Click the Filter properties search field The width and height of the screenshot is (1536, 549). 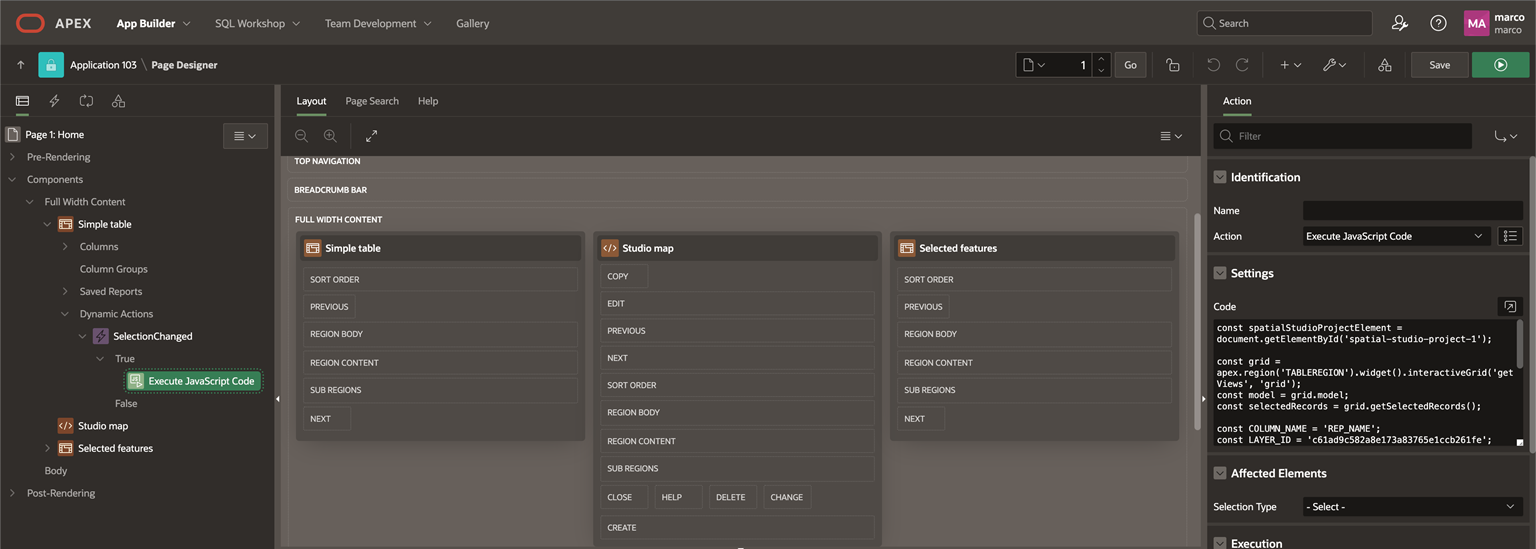coord(1342,136)
